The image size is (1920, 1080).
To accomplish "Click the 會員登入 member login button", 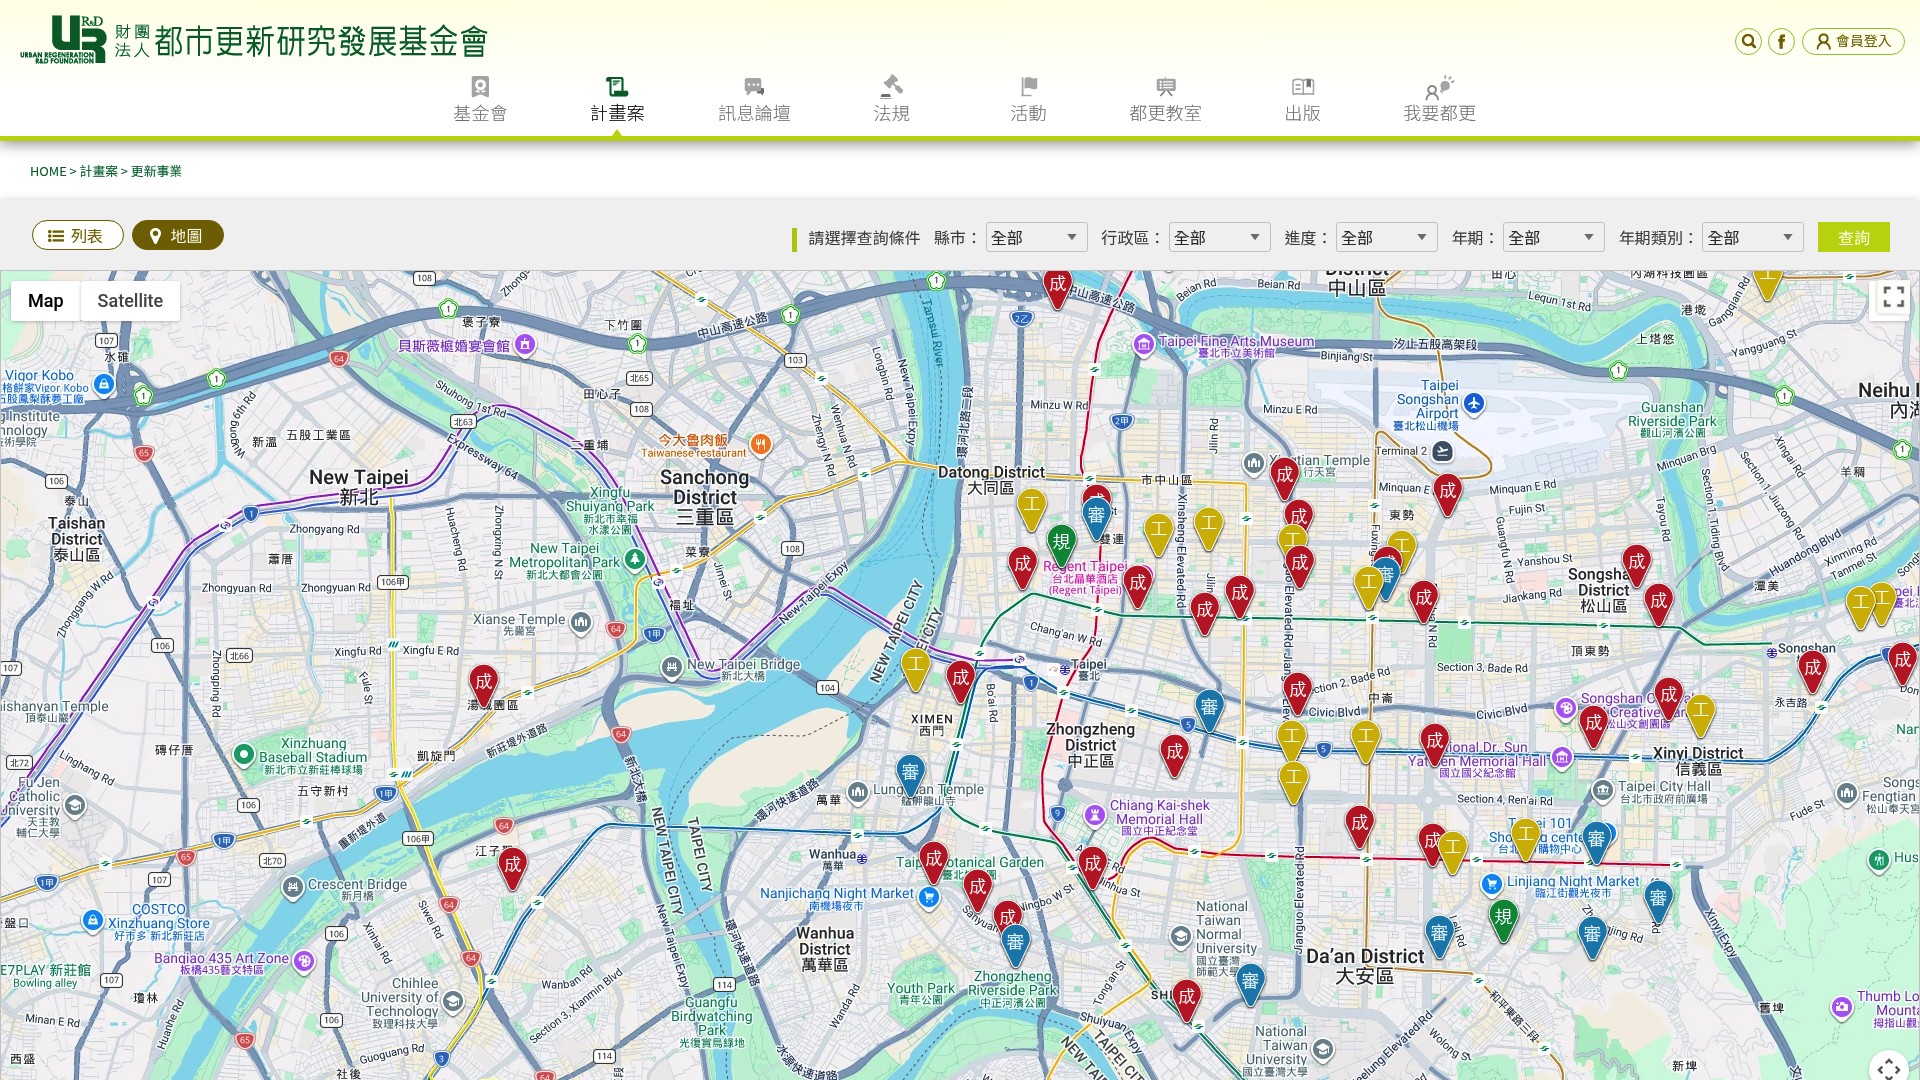I will click(x=1853, y=41).
